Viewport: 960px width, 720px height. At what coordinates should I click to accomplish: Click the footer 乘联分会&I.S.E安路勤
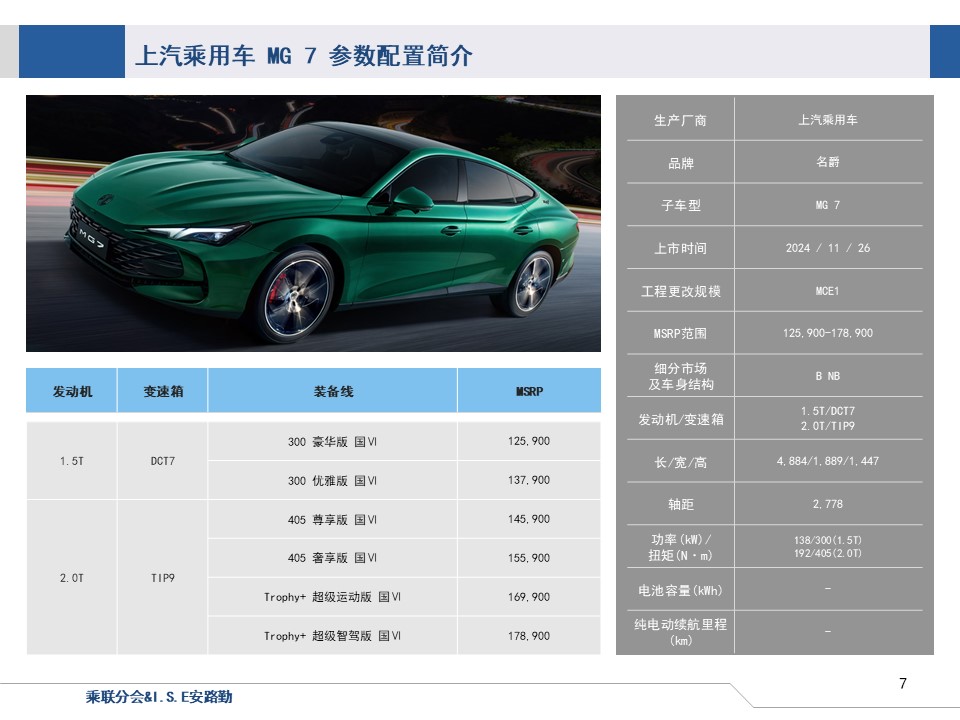159,697
